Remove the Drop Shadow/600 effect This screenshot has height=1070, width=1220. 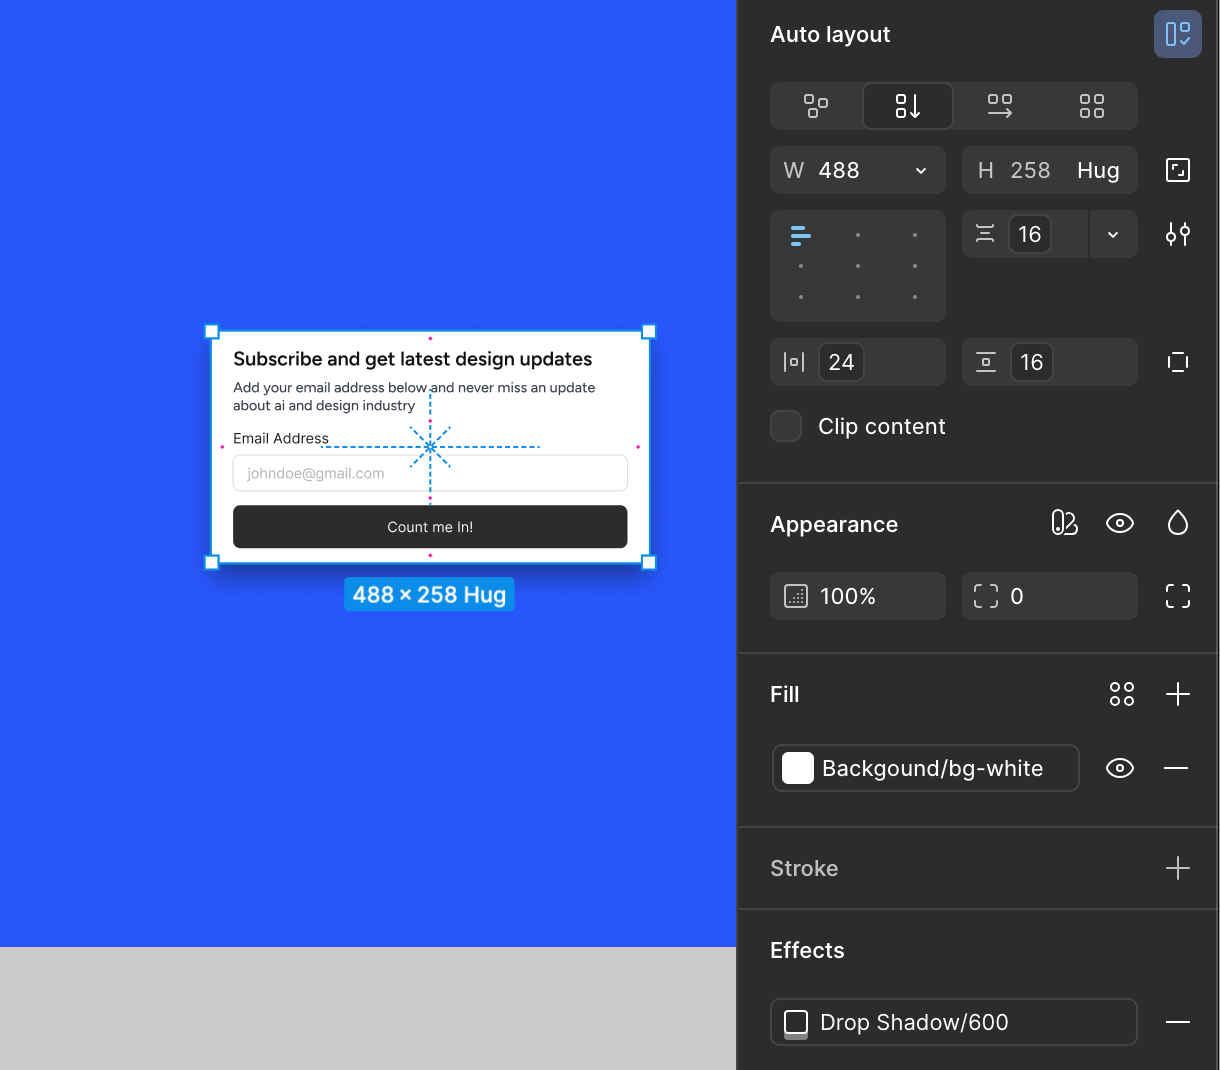click(1177, 1022)
